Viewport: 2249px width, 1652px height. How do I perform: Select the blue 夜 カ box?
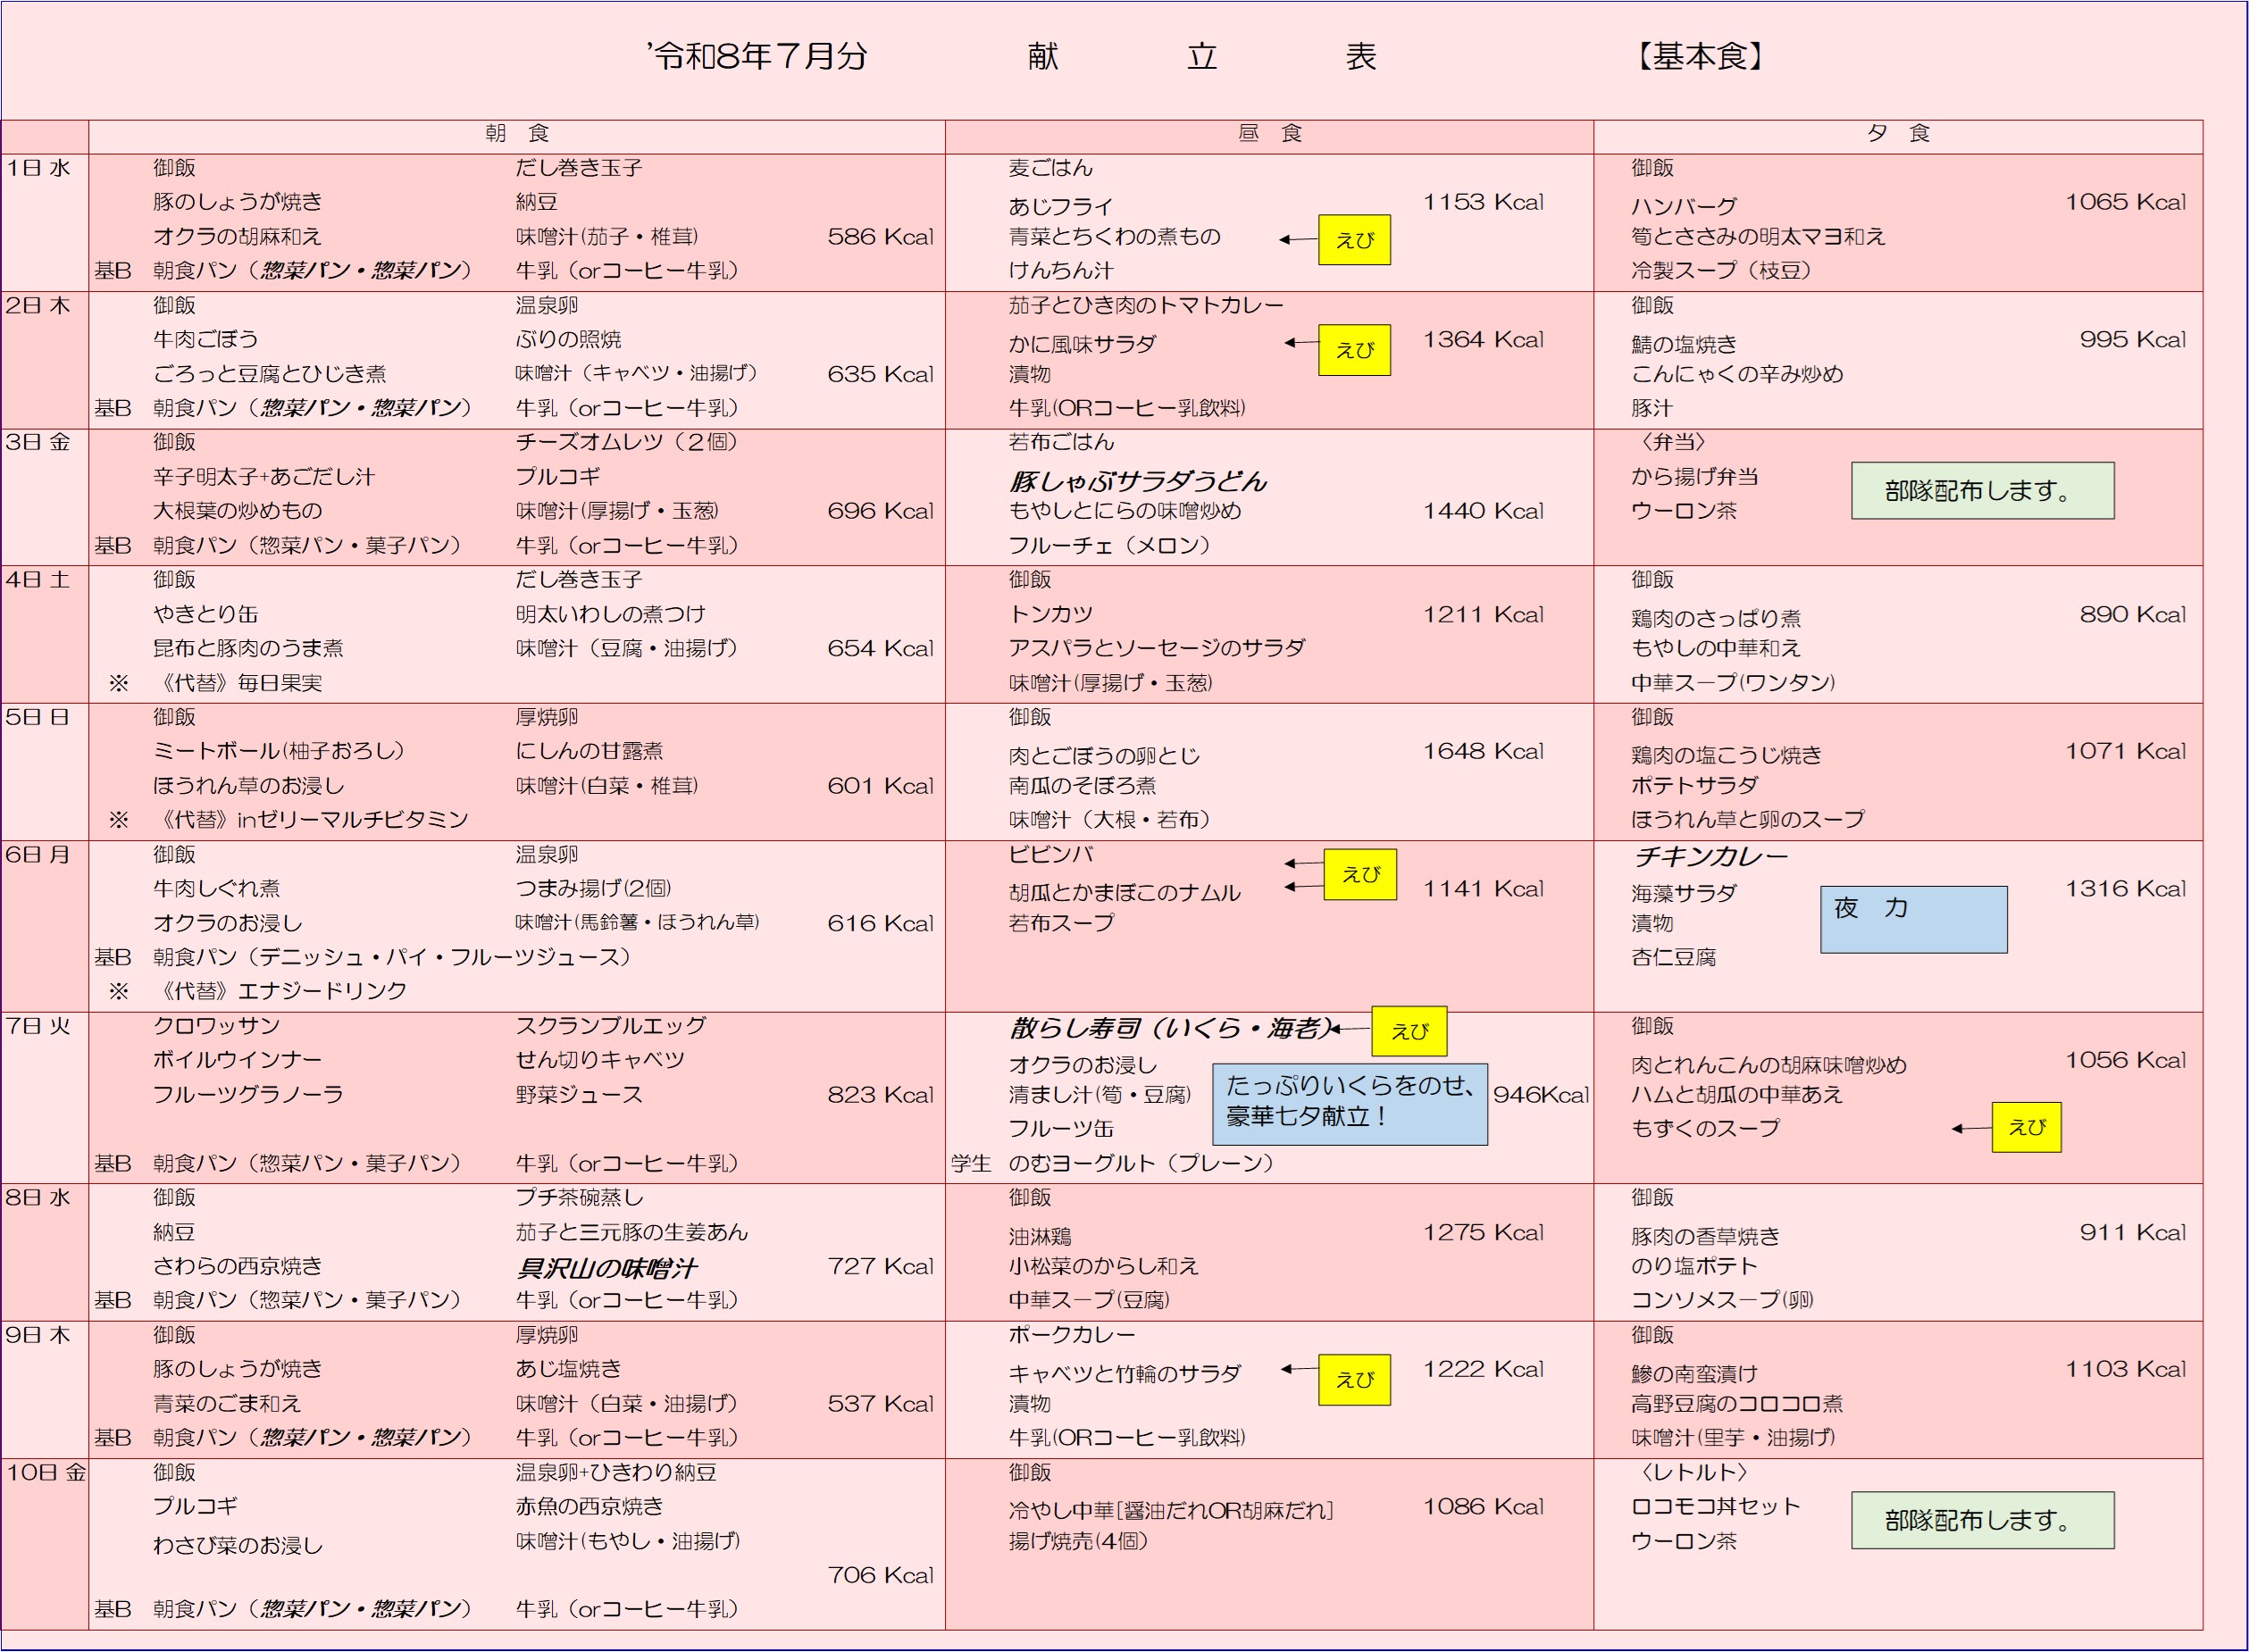point(1913,919)
